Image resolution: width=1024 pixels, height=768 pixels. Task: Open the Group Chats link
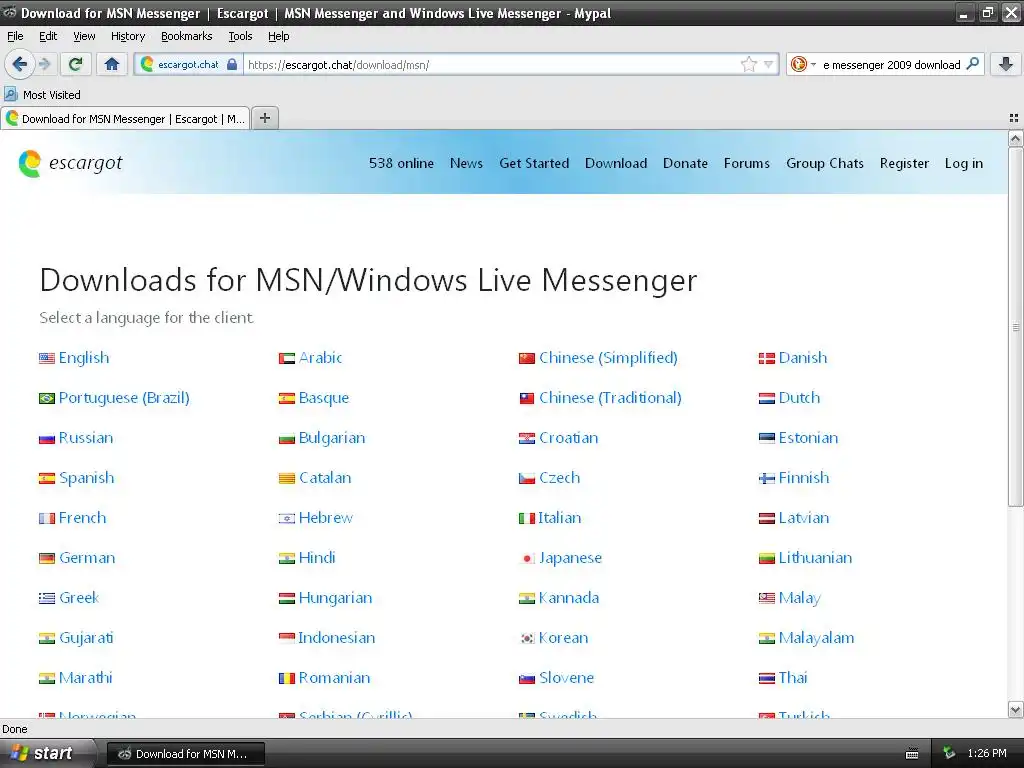click(x=825, y=163)
